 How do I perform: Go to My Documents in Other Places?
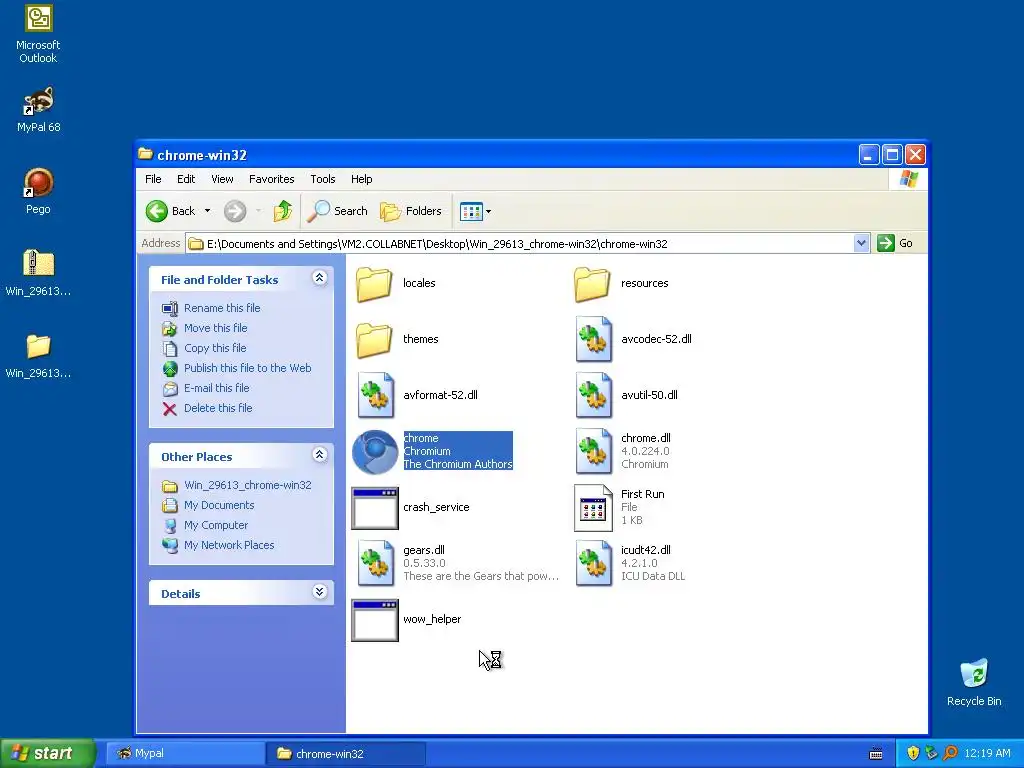pos(219,505)
